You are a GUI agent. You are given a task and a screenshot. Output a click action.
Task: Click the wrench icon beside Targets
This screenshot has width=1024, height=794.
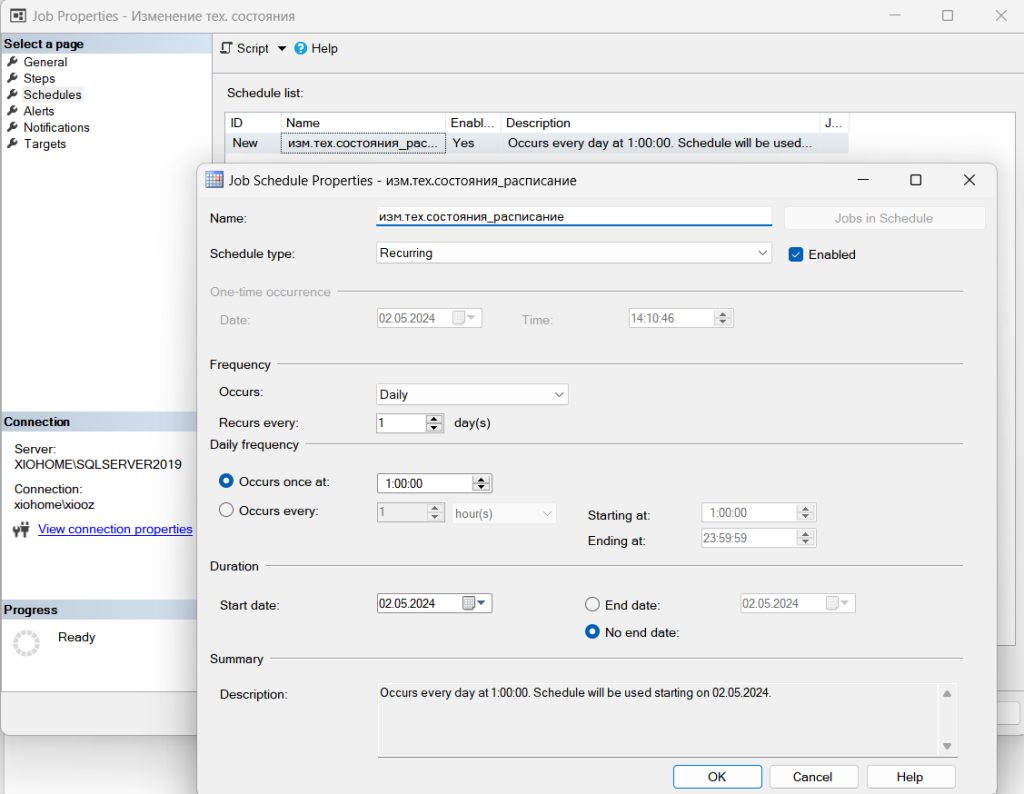(x=12, y=143)
